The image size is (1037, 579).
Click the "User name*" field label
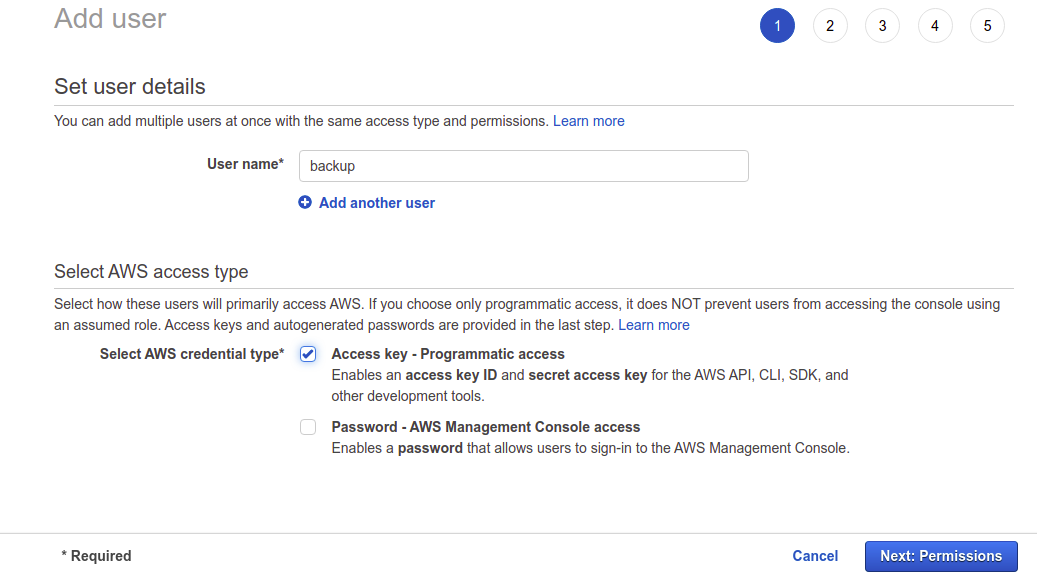(x=245, y=164)
